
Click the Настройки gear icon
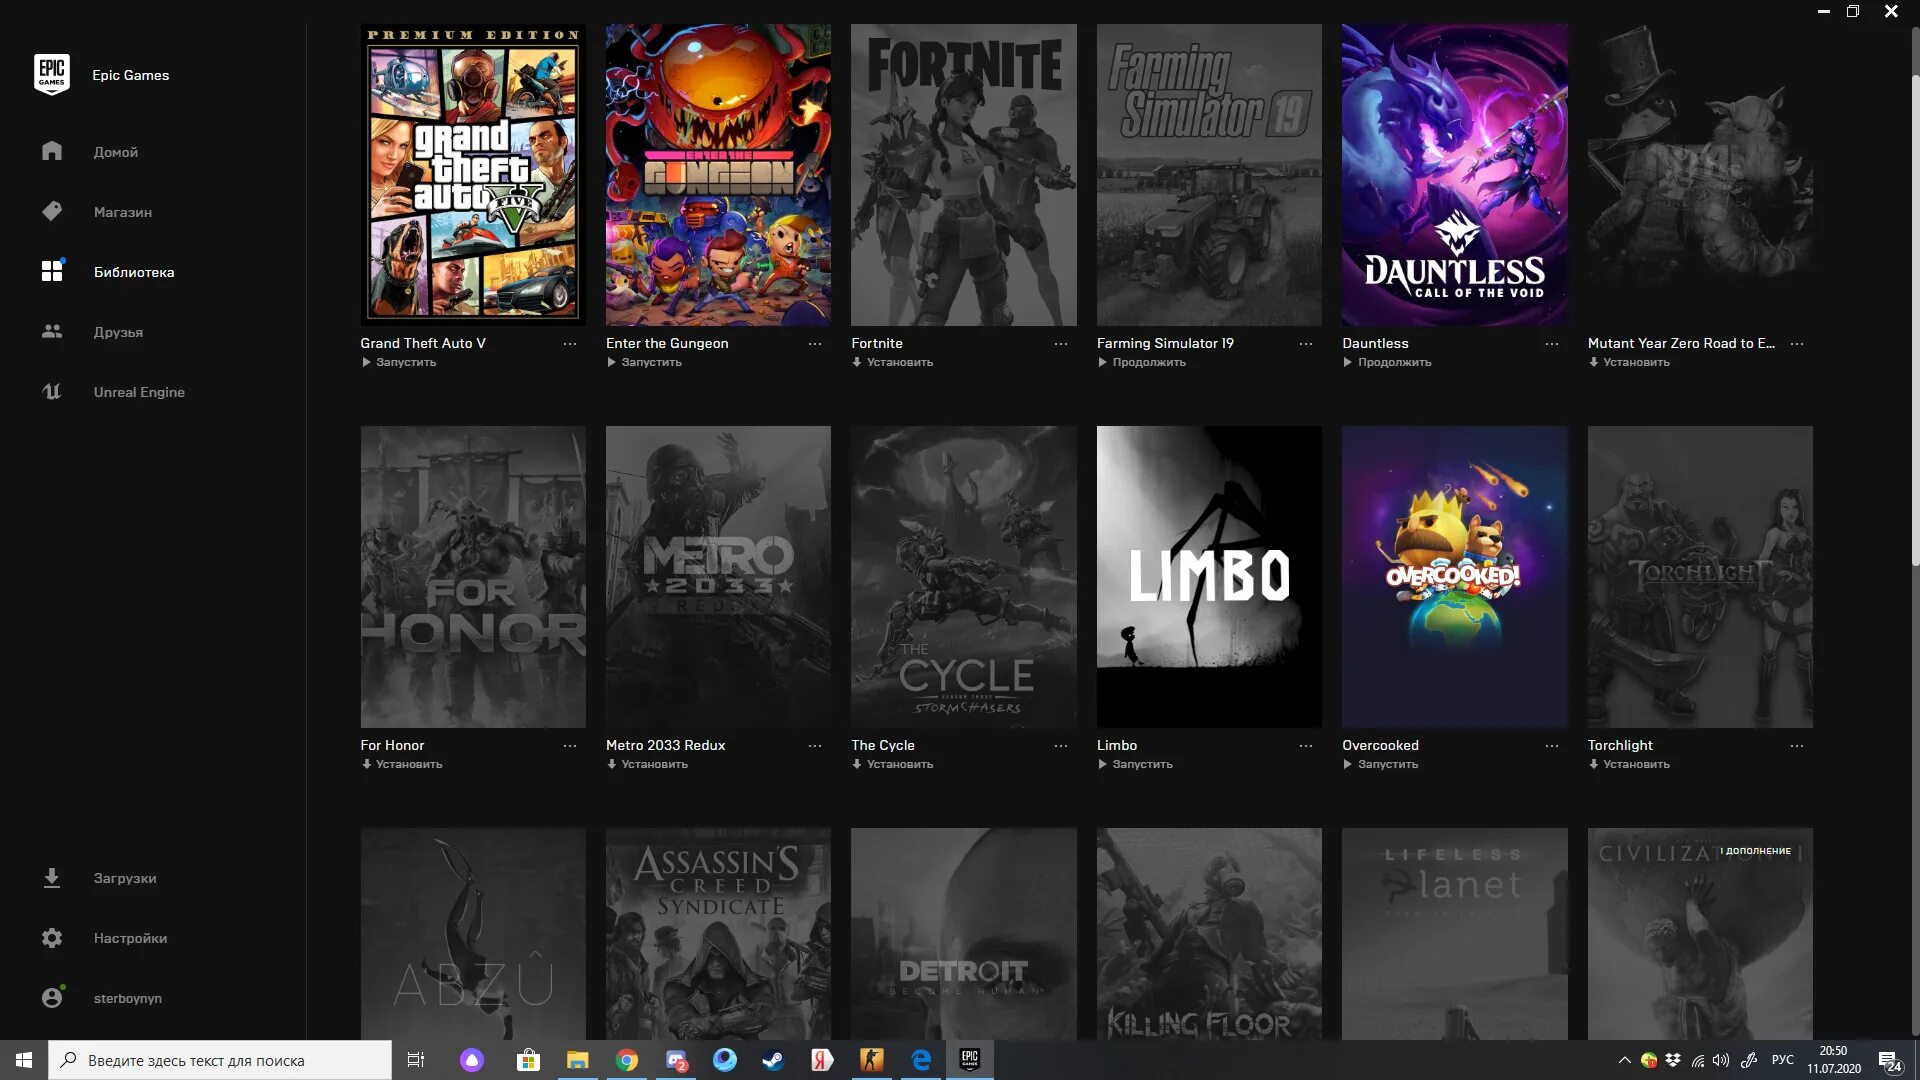point(52,938)
